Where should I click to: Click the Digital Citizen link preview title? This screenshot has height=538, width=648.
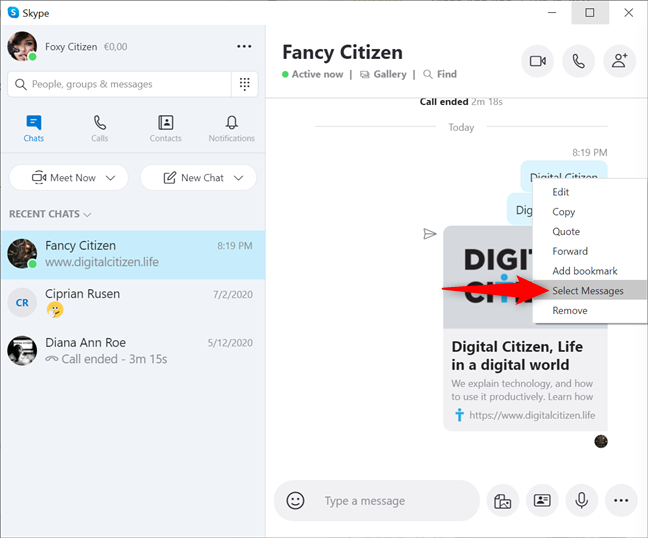pyautogui.click(x=517, y=355)
